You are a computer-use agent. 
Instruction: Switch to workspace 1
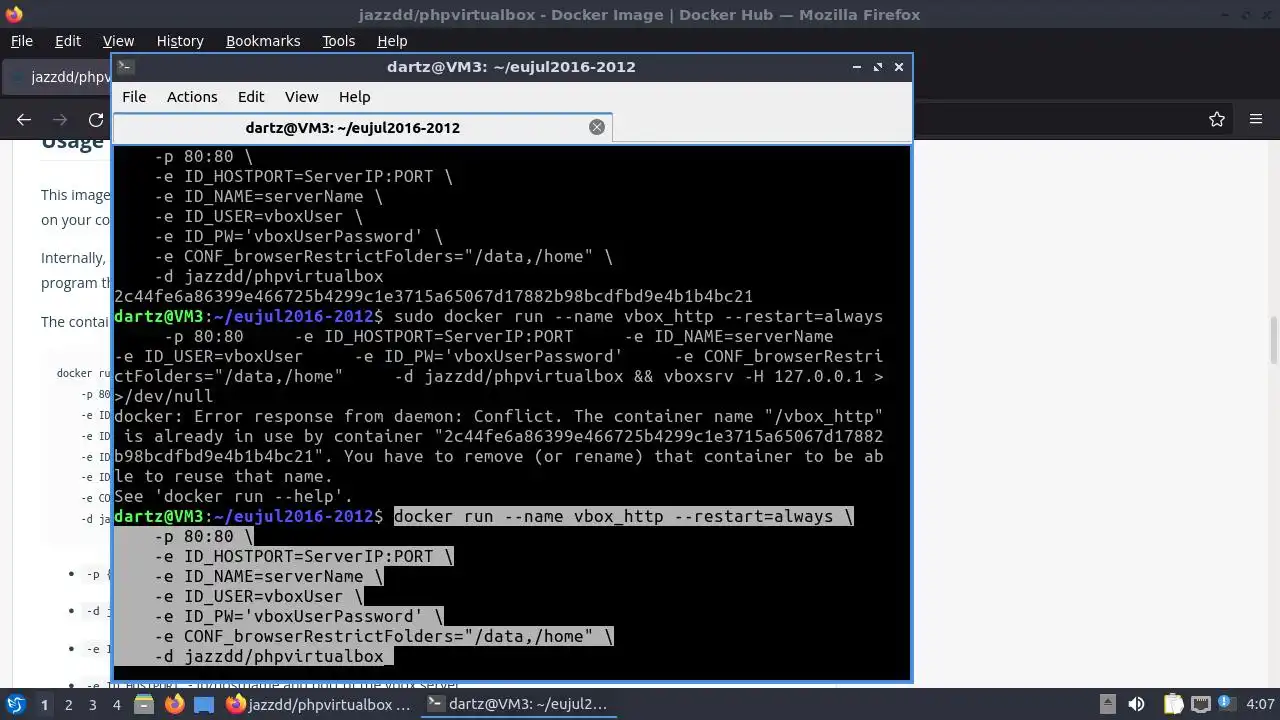(44, 704)
